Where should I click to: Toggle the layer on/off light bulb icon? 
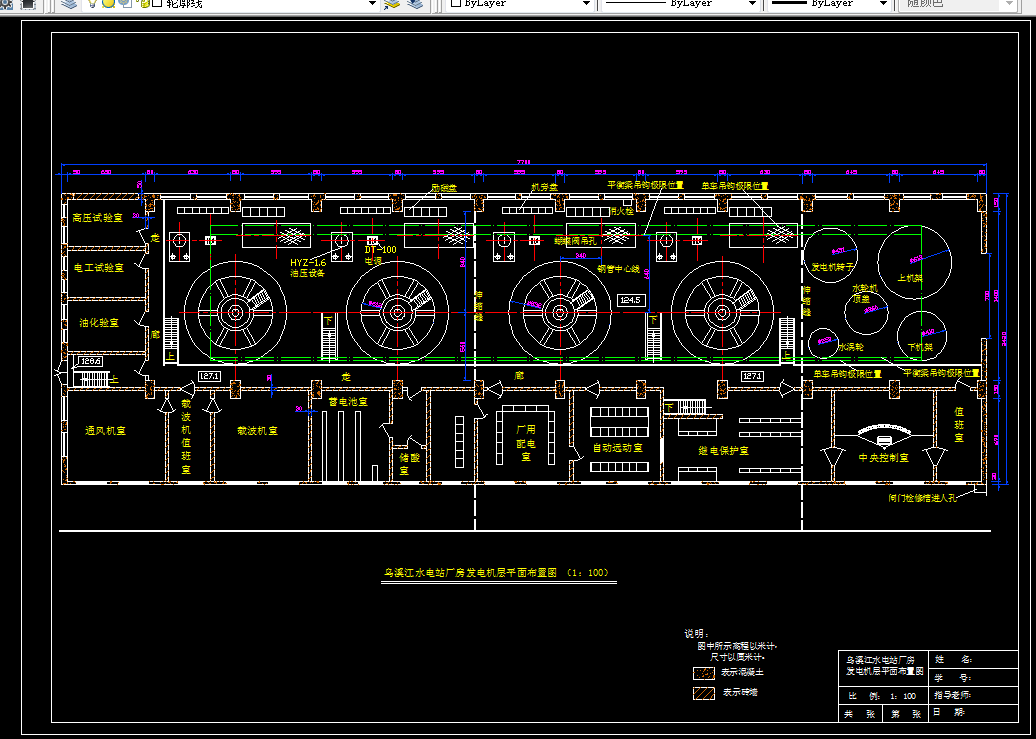point(92,3)
